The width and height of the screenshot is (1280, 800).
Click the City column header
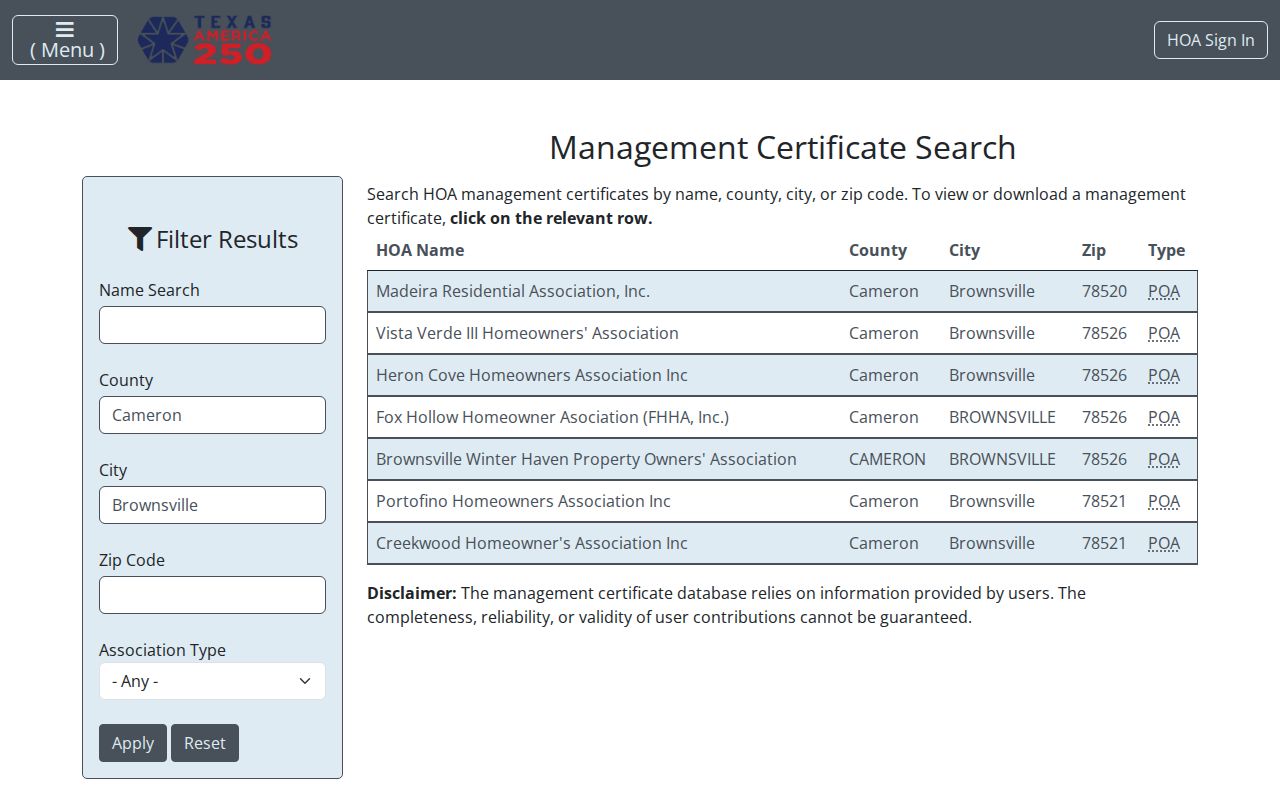(x=964, y=250)
